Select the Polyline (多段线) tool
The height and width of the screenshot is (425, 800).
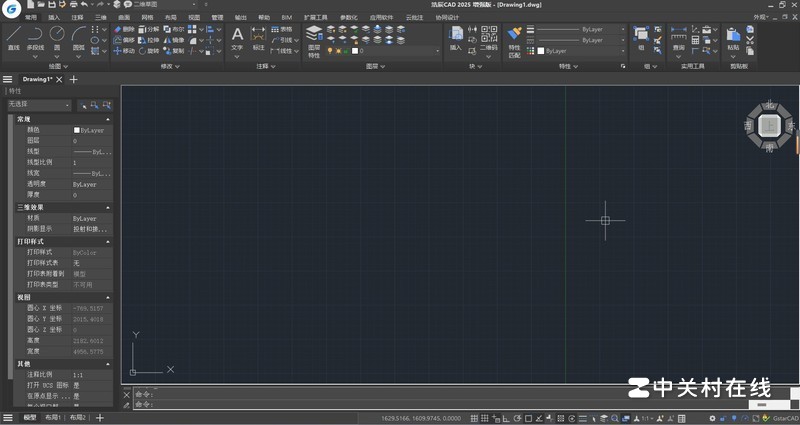35,38
